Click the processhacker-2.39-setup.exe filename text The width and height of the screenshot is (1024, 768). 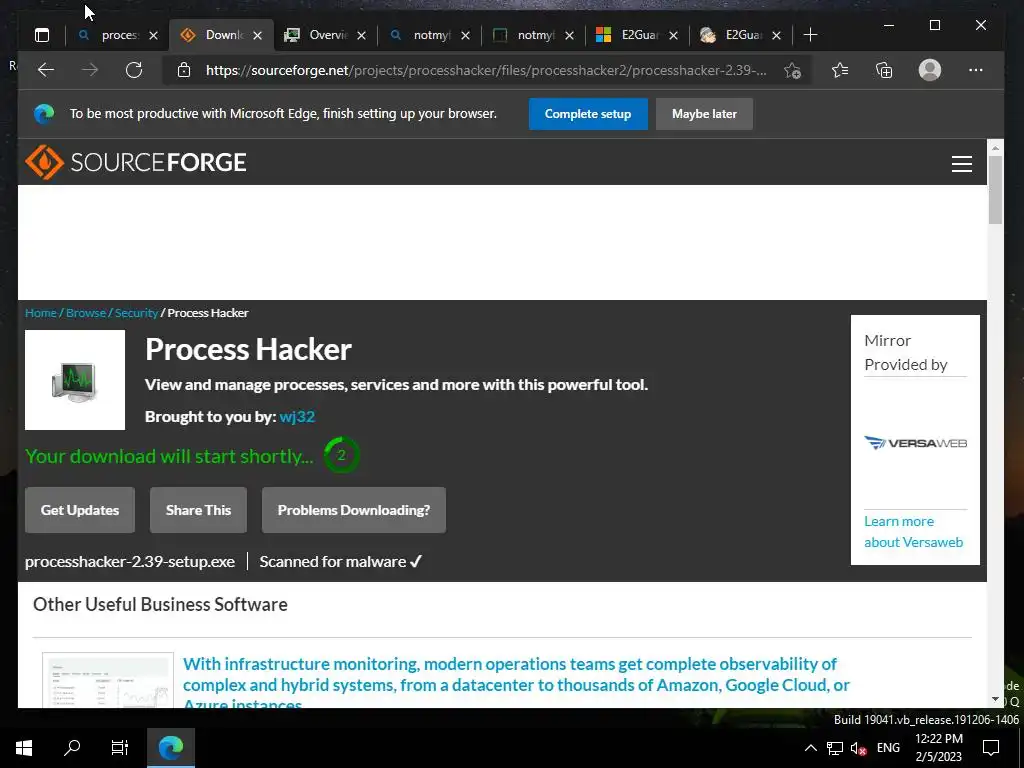[x=130, y=562]
